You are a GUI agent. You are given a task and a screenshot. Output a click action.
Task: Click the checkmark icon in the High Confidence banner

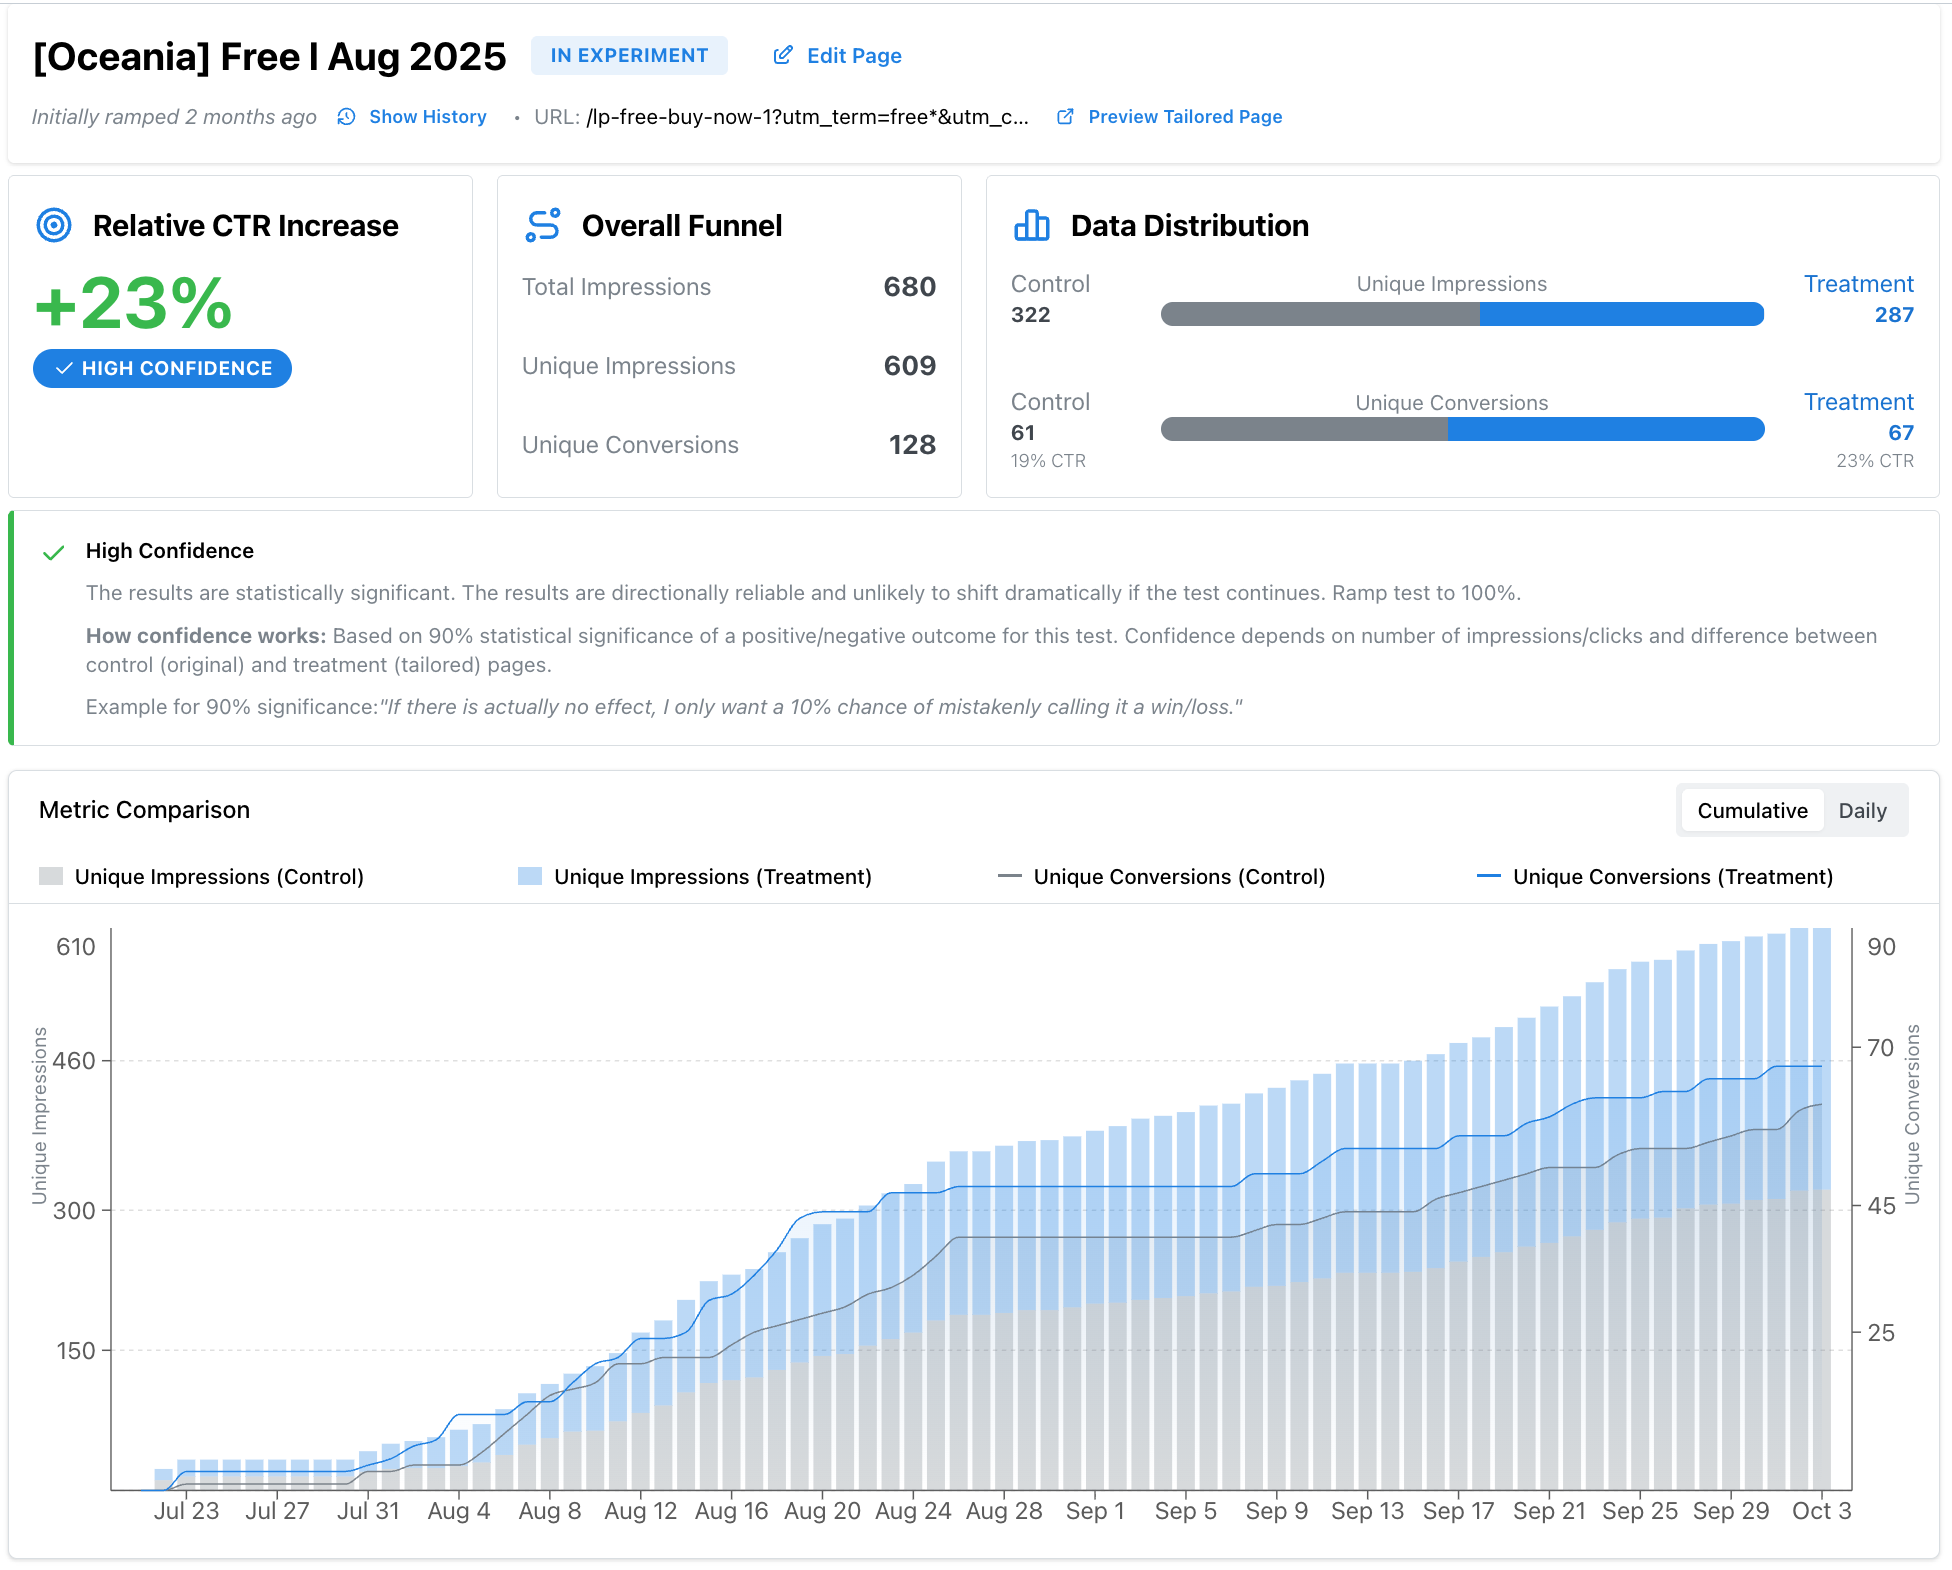(54, 551)
